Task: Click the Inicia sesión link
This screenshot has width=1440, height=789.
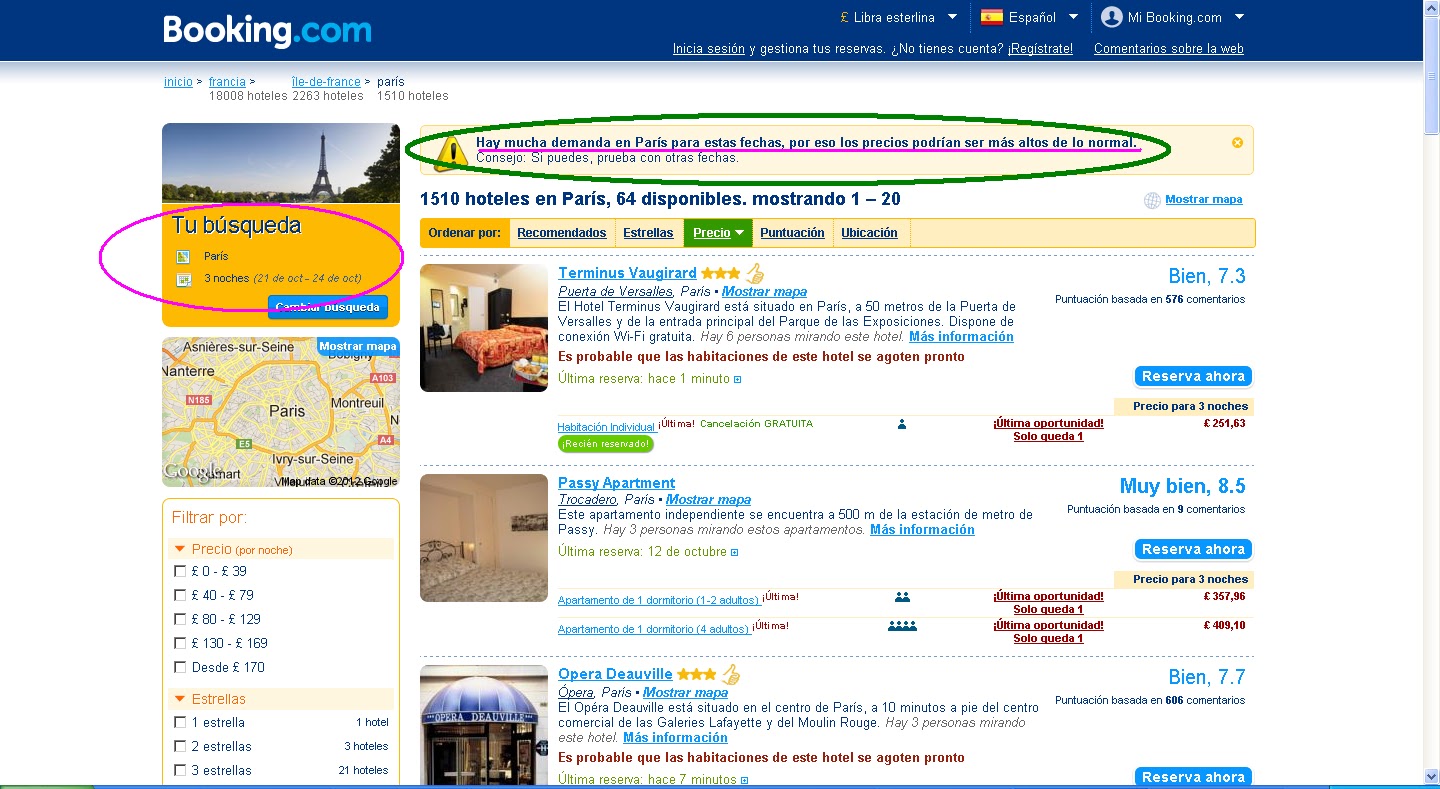Action: (x=709, y=48)
